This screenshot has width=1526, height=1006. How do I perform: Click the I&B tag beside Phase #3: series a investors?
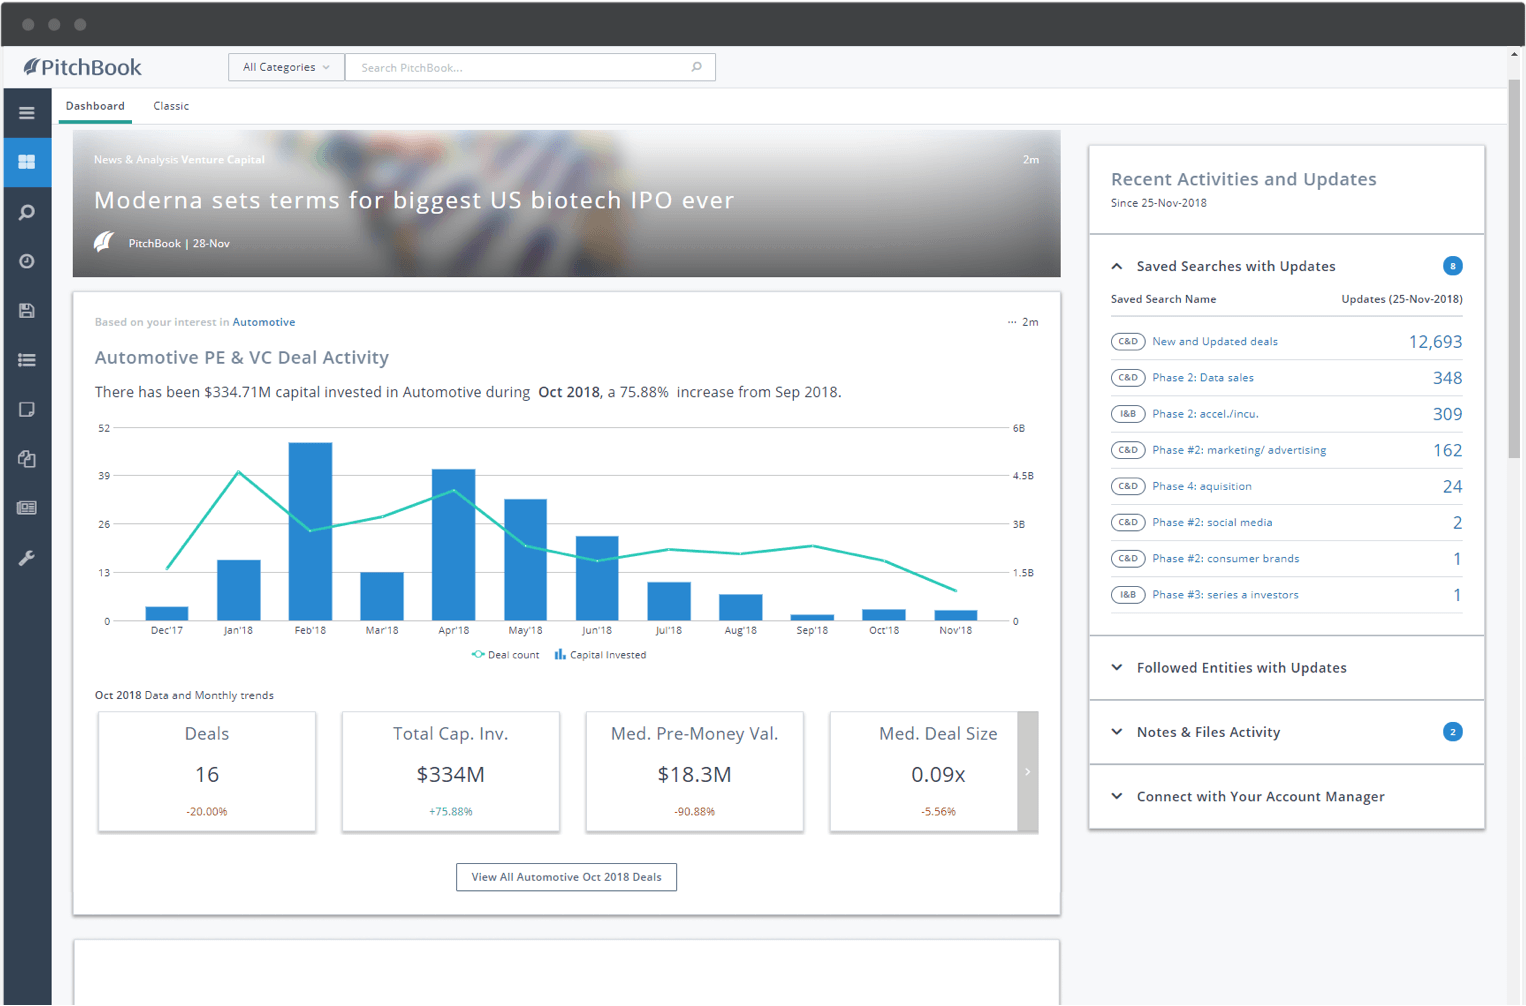[1128, 595]
